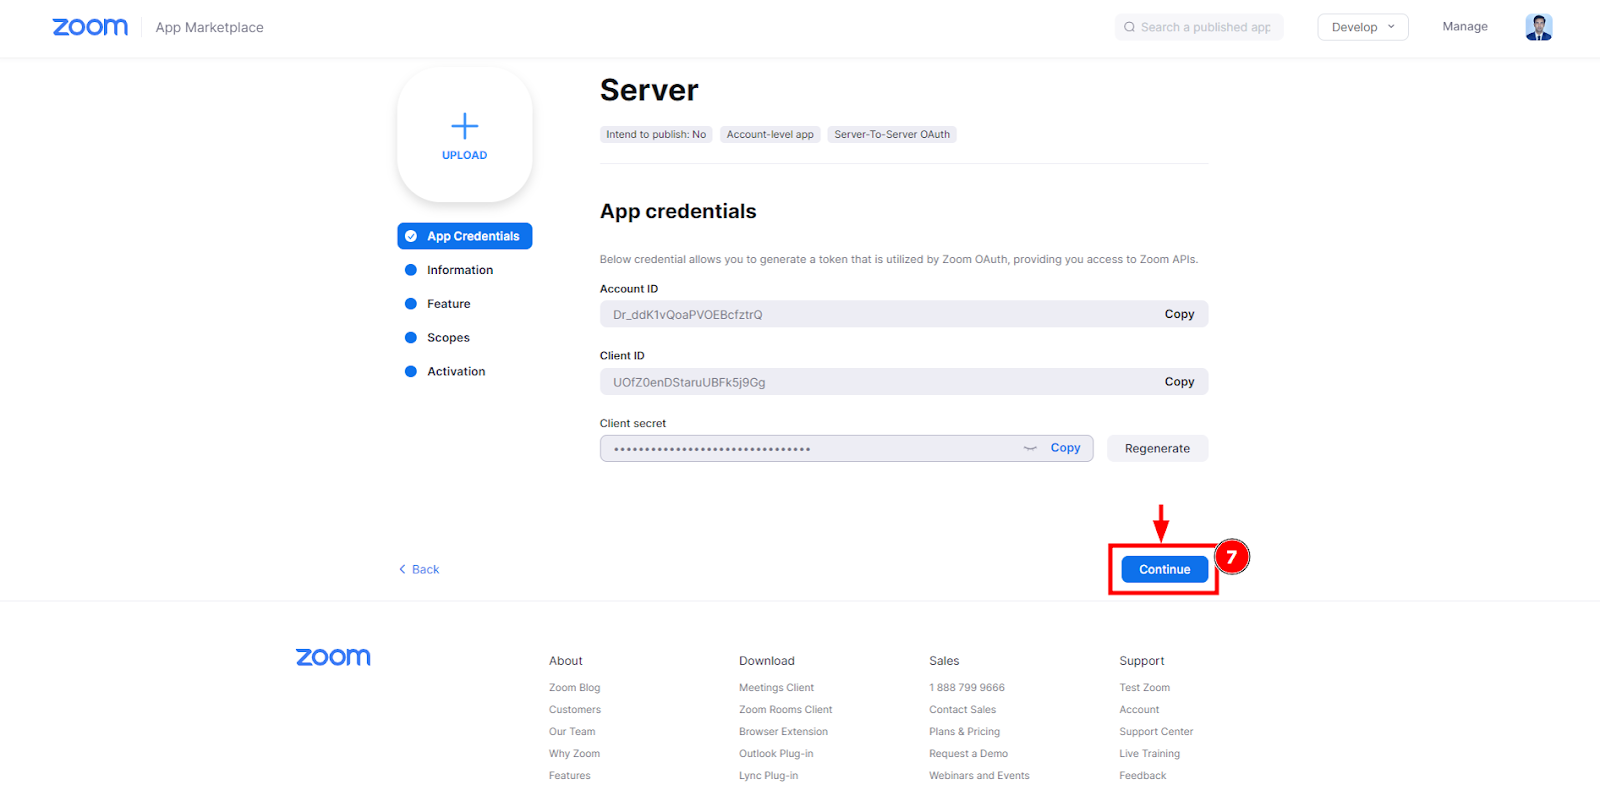This screenshot has height=785, width=1600.
Task: Click the 1 888 799 9666 phone link
Action: pos(967,688)
